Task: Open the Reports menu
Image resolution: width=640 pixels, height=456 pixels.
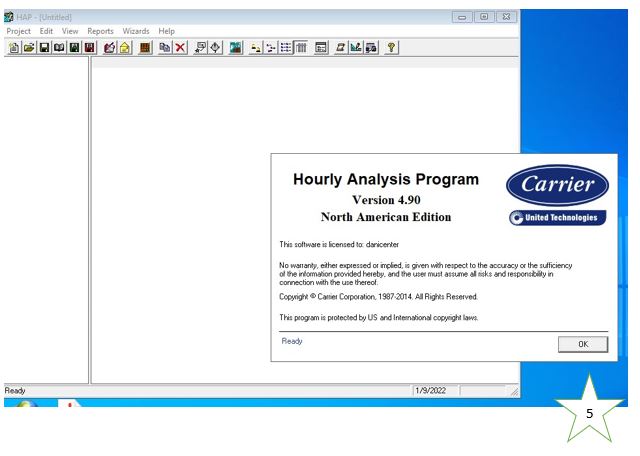Action: click(x=100, y=31)
